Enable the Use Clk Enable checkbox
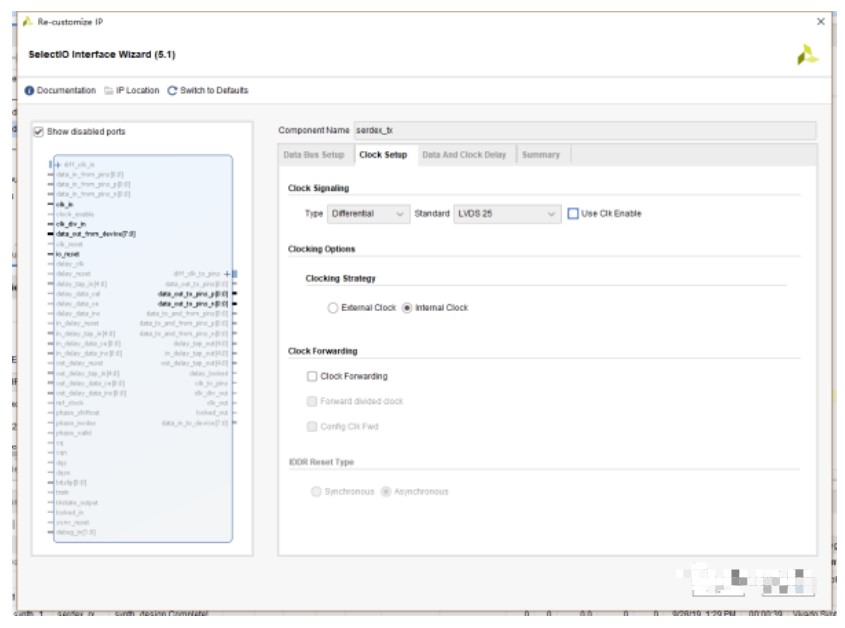The height and width of the screenshot is (628, 845). tap(573, 213)
